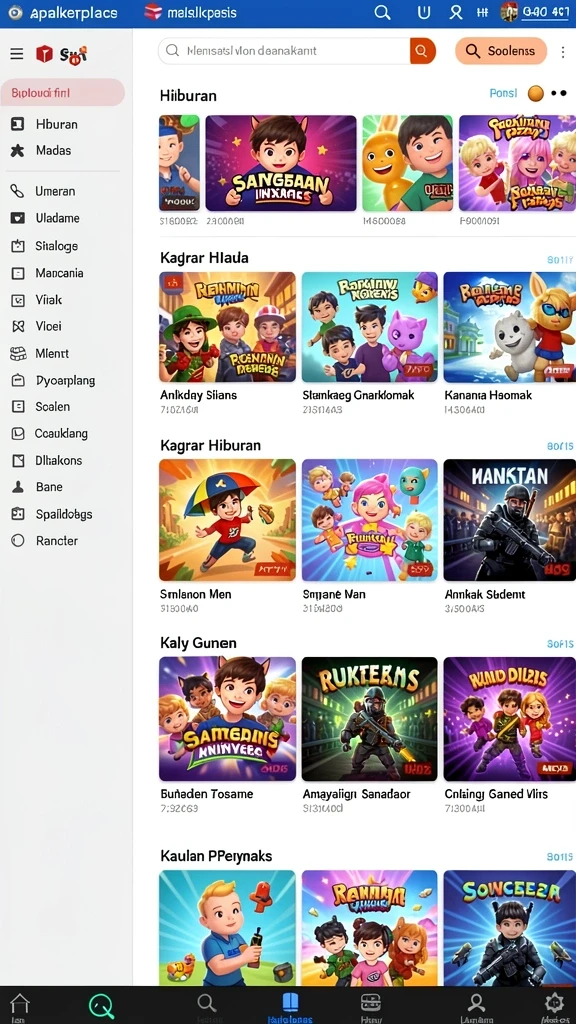Open the orange blob character banner in Hiburan
The height and width of the screenshot is (1024, 576).
click(x=408, y=163)
